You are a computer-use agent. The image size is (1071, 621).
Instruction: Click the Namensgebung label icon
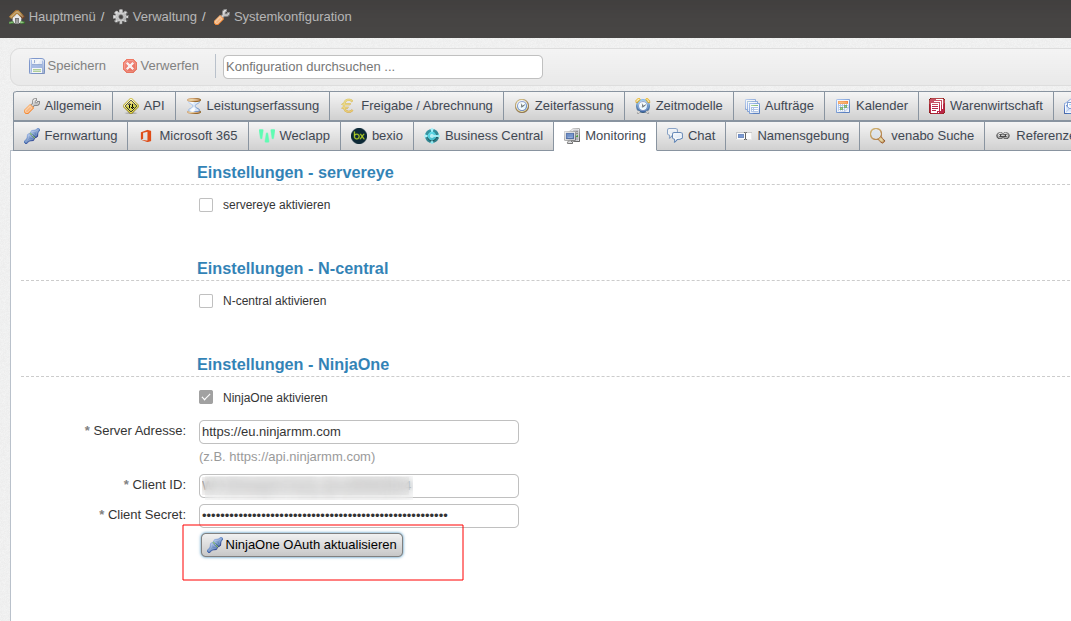pyautogui.click(x=744, y=136)
